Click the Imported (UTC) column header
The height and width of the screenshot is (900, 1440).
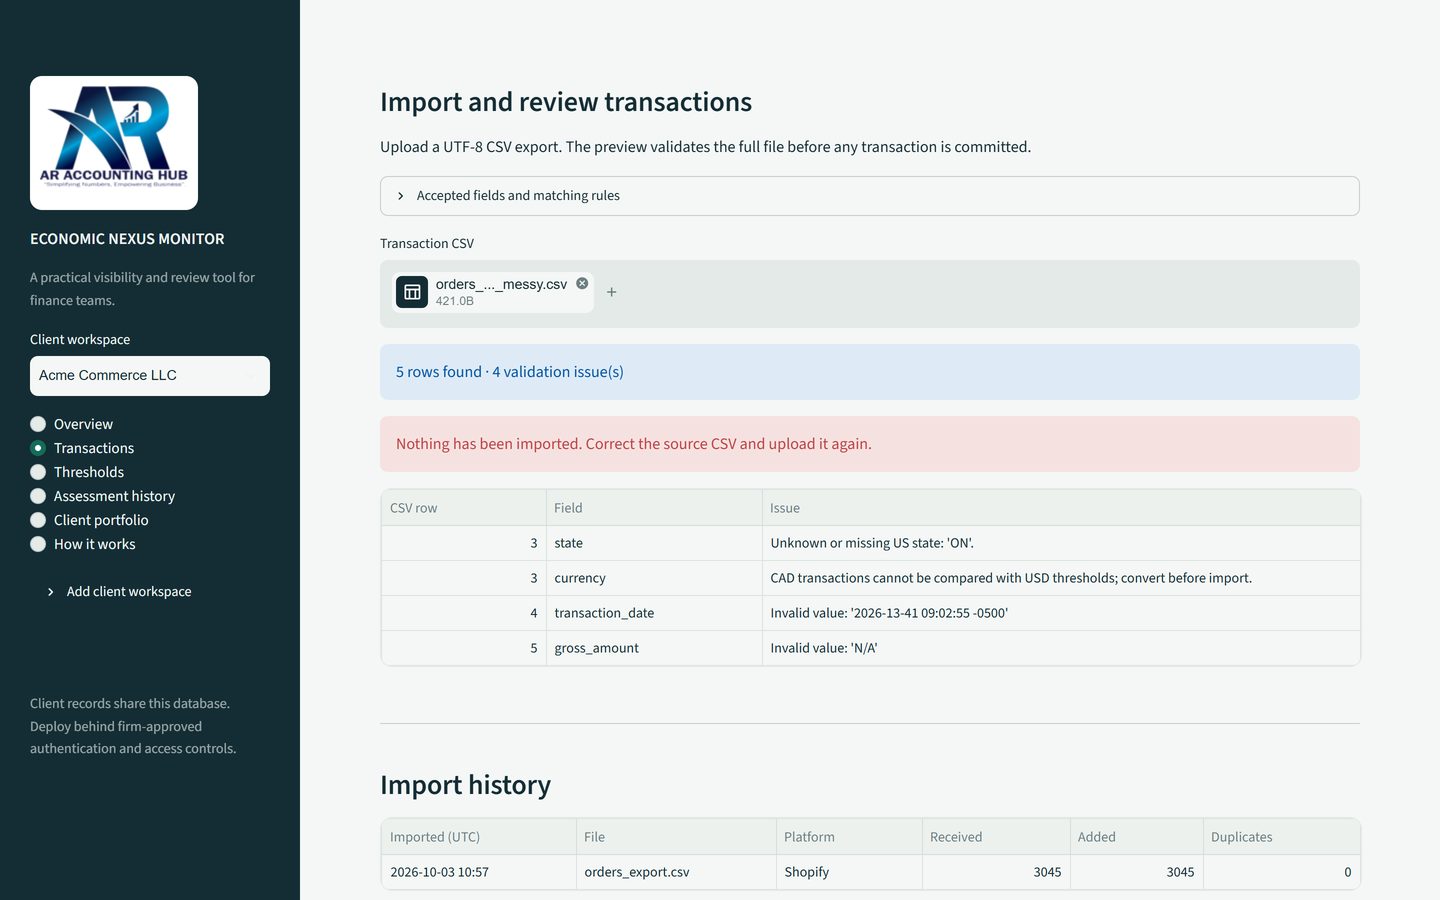click(479, 837)
